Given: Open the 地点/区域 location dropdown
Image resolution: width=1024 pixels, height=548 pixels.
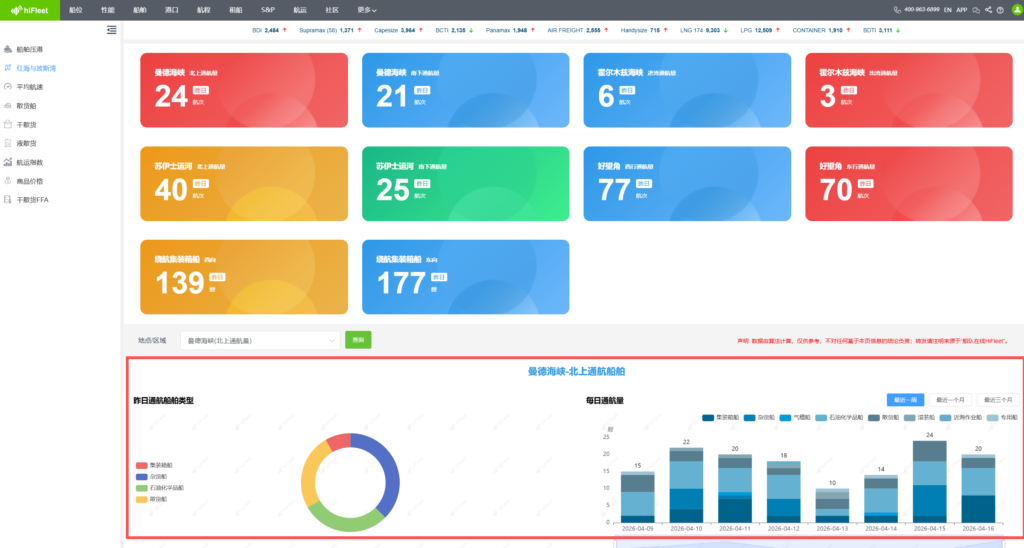Looking at the screenshot, I should [x=260, y=341].
